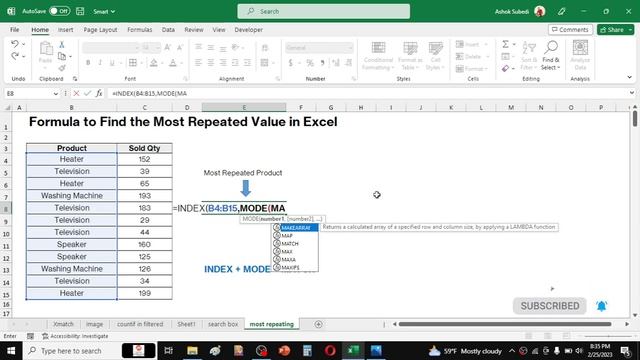
Task: Open Find & Select menu
Action: click(551, 56)
